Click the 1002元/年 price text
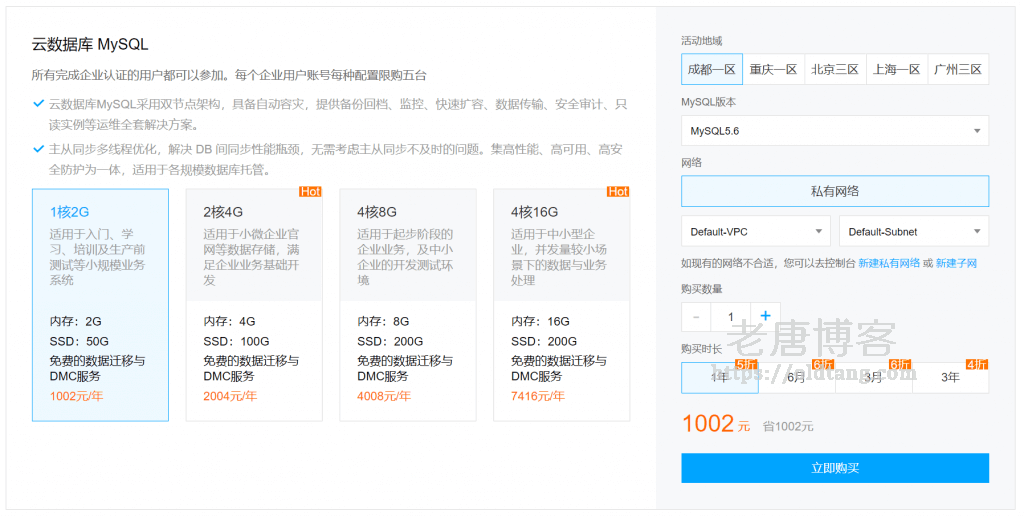The height and width of the screenshot is (516, 1024). (76, 396)
